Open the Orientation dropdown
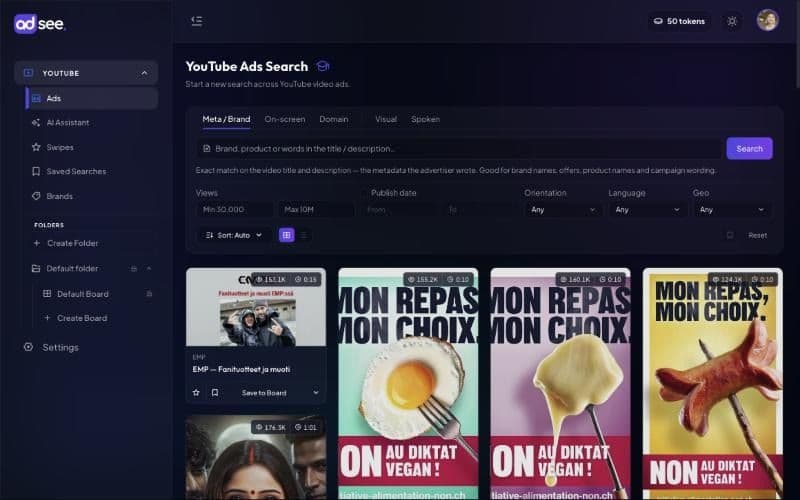Image resolution: width=800 pixels, height=500 pixels. click(x=563, y=210)
